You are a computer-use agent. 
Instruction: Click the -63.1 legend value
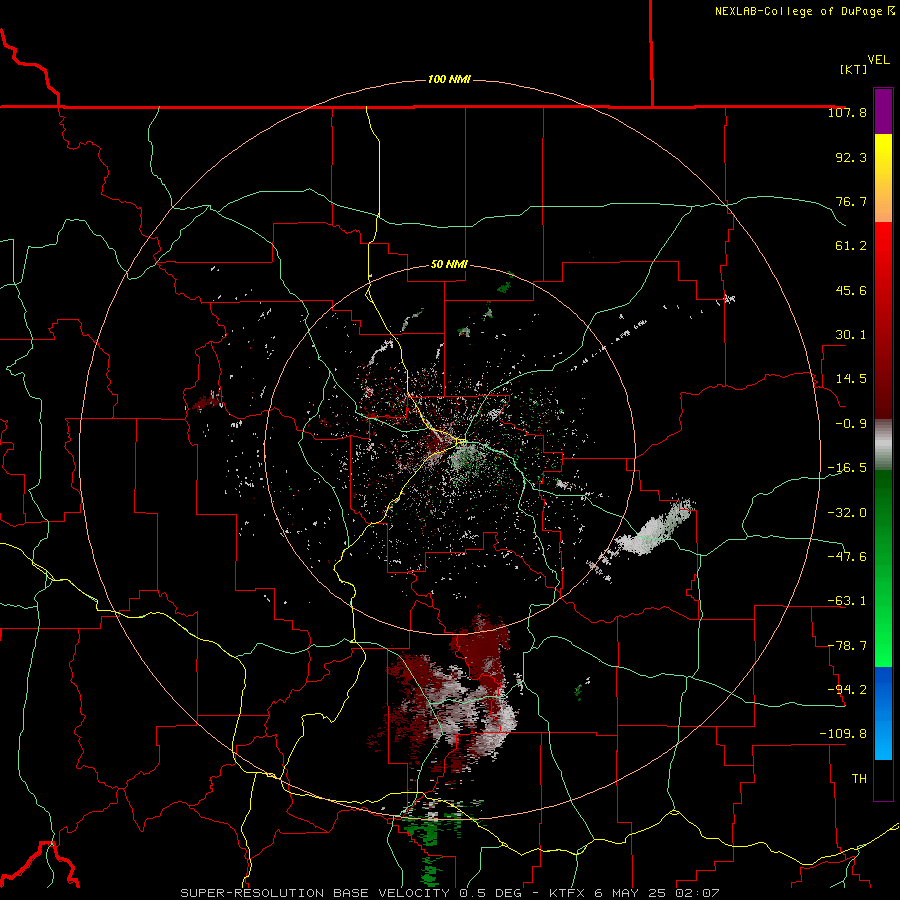[x=847, y=601]
